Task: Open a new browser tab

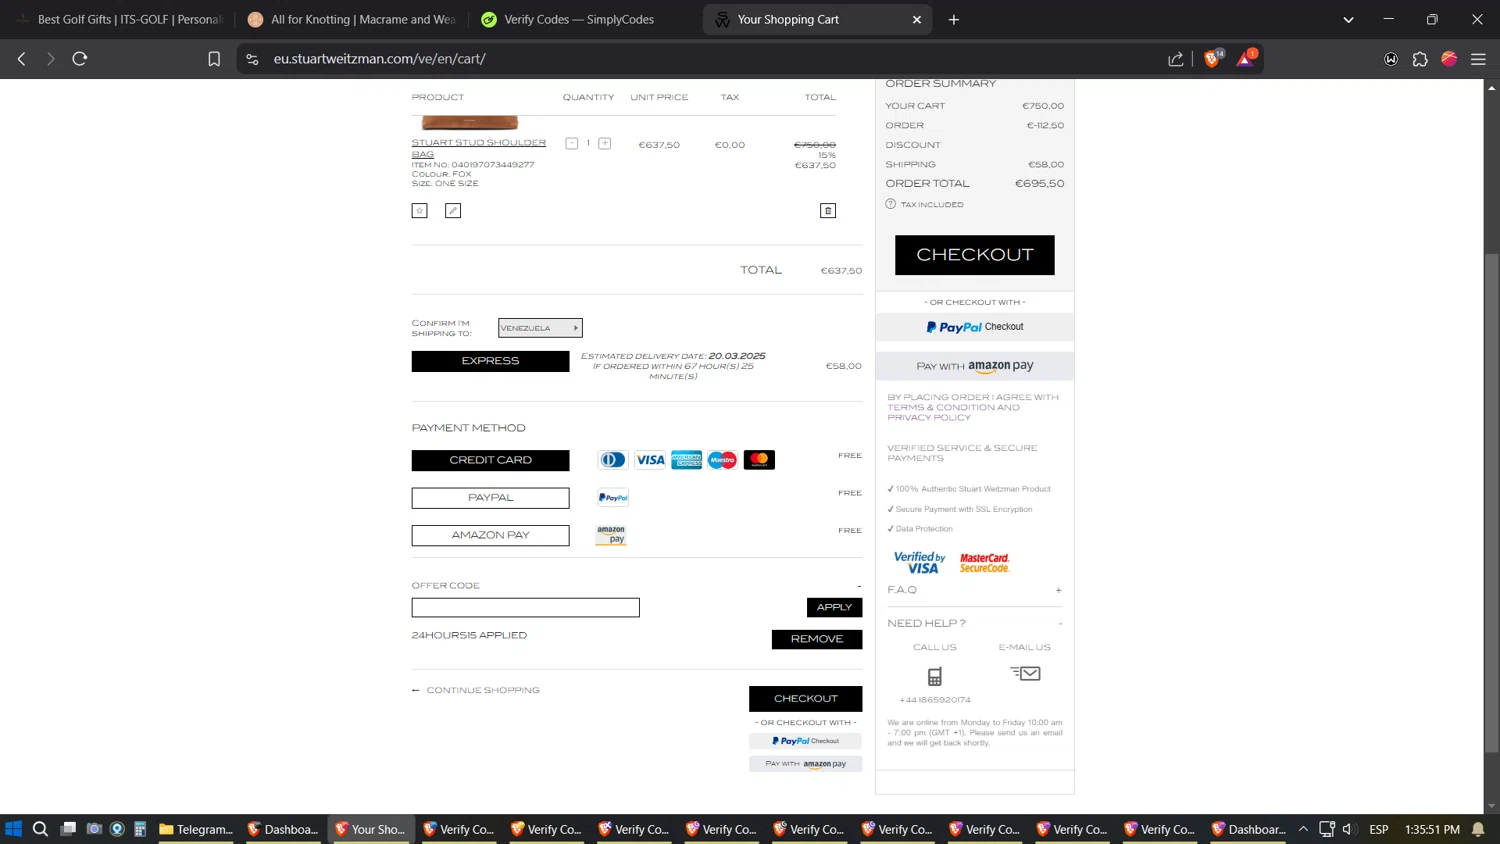Action: click(x=953, y=19)
